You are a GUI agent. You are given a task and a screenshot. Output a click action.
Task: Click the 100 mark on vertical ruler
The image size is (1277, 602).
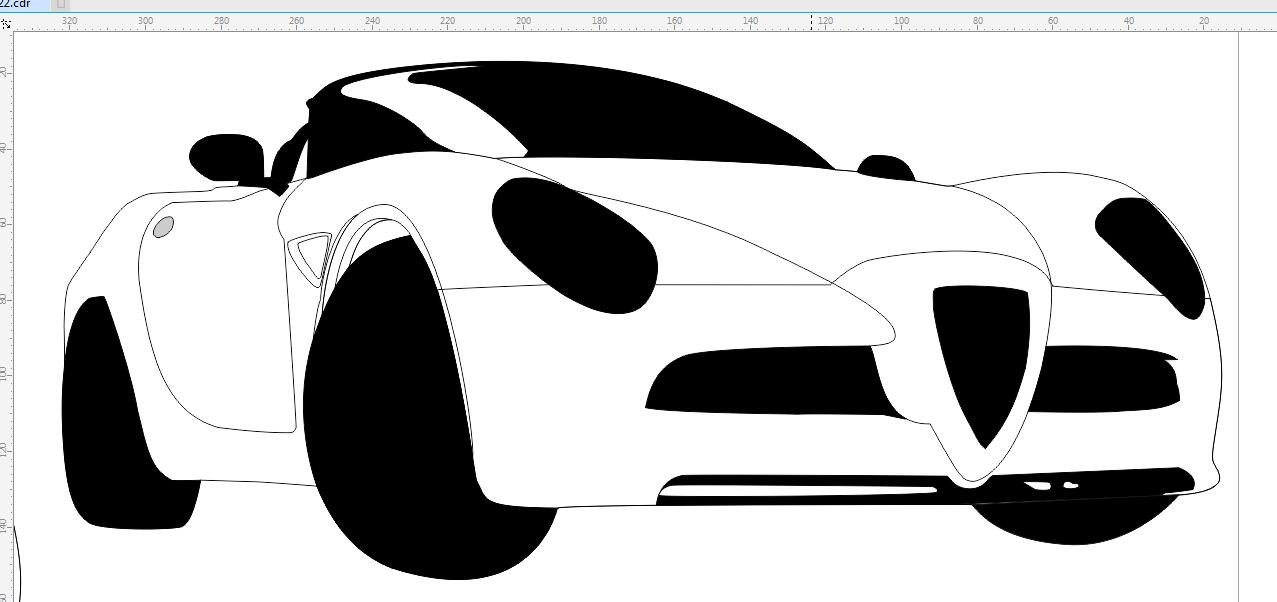coord(5,373)
